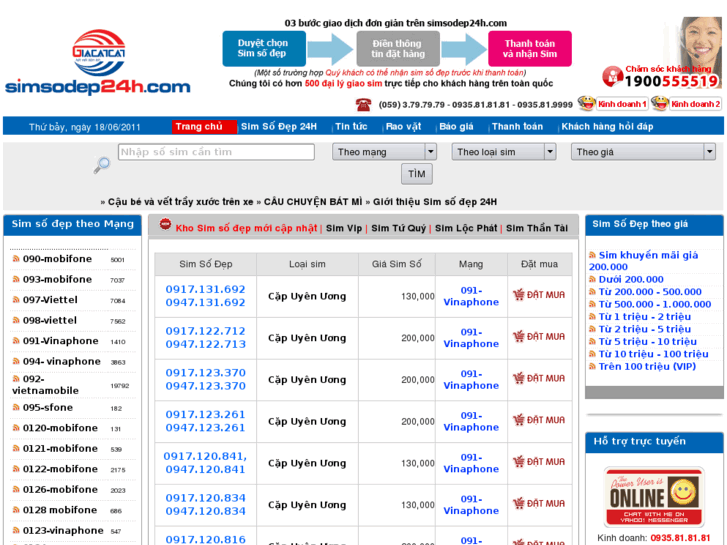Open the Theo mạng dropdown
Viewport: 727px width, 545px height.
coord(384,152)
